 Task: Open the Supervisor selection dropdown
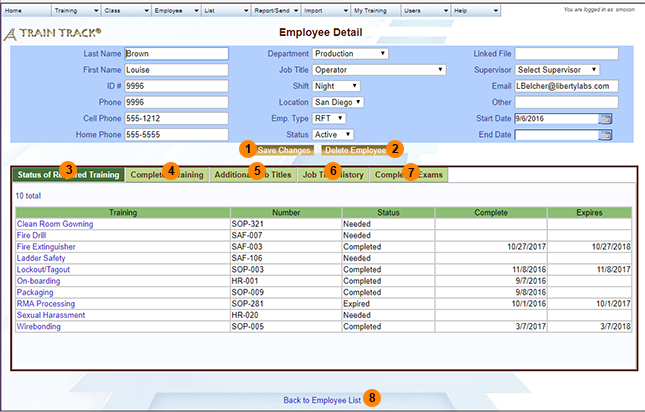pyautogui.click(x=557, y=70)
